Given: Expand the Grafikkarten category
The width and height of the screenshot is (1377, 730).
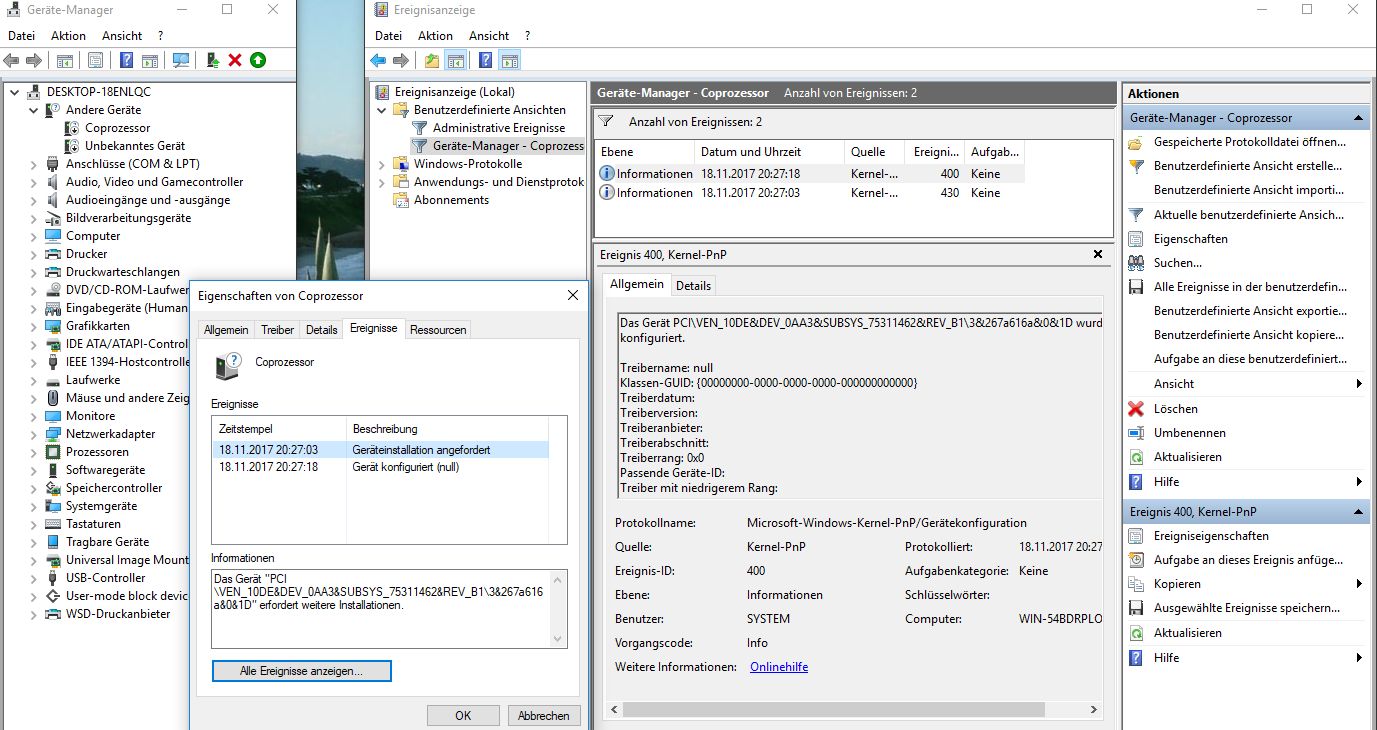Looking at the screenshot, I should 34,326.
